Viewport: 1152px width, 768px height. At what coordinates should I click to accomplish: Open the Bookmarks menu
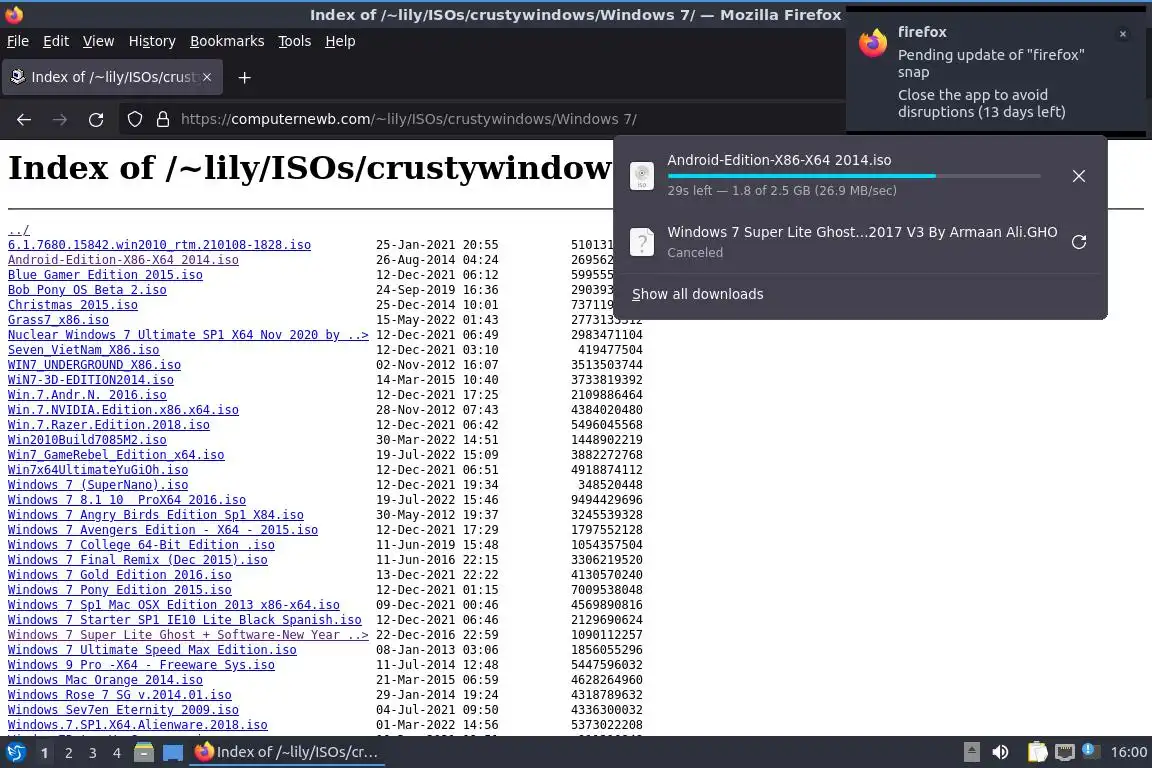[227, 41]
